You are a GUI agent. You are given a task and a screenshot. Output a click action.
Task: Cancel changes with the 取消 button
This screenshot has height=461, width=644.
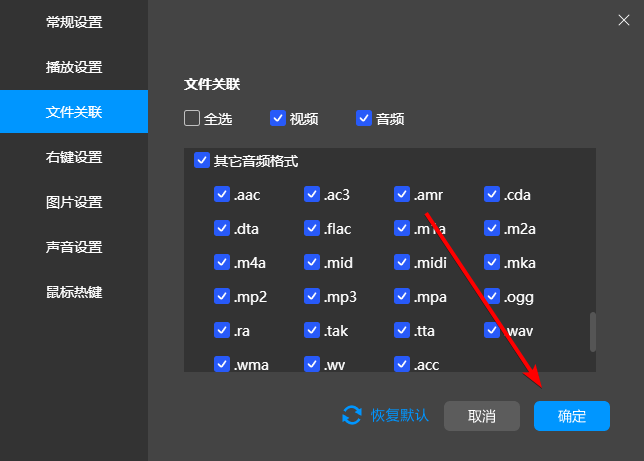point(482,416)
